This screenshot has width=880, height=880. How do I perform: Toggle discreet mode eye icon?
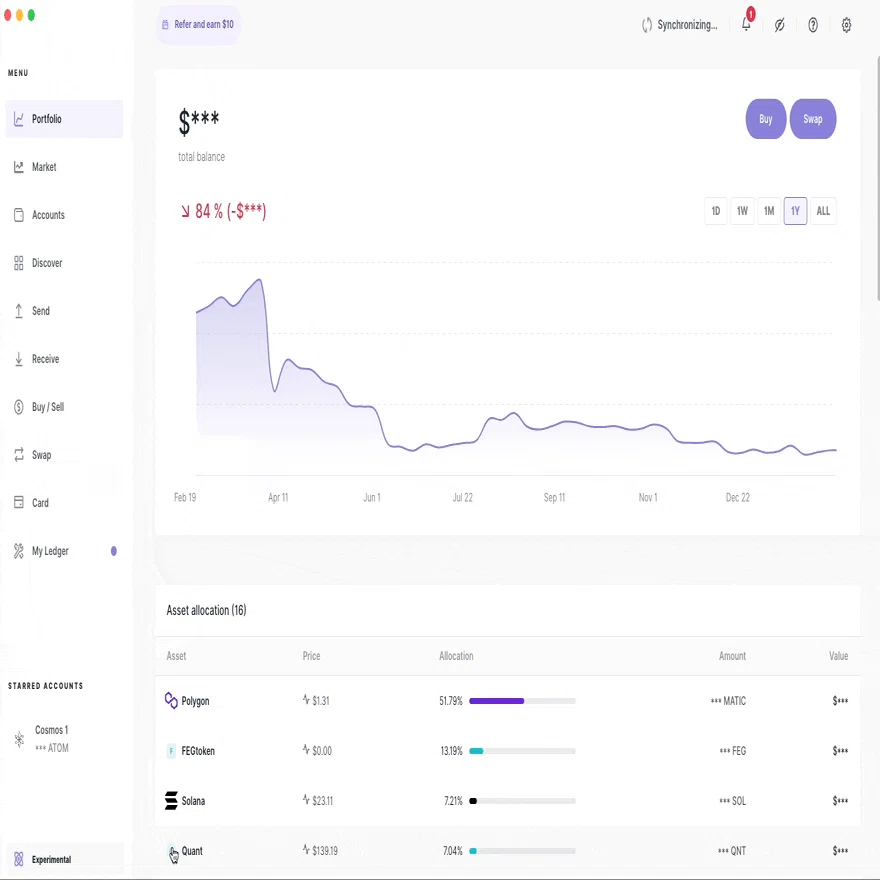[x=780, y=25]
